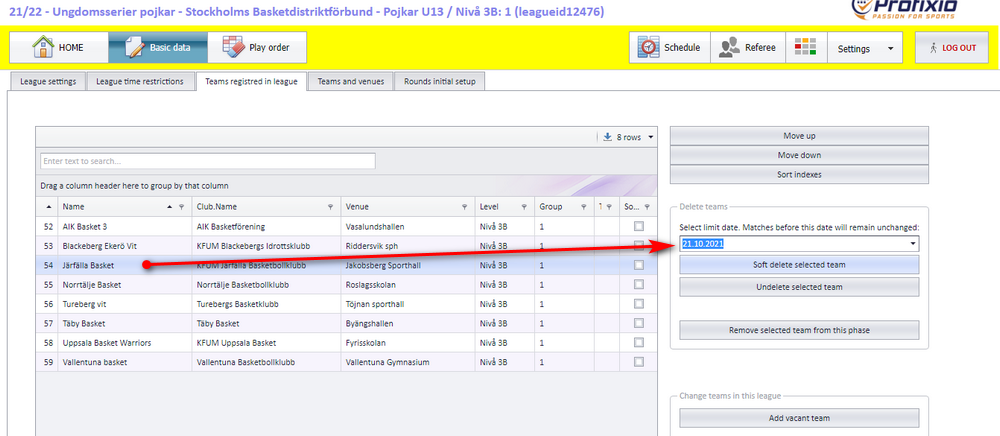Open the Schedule view
1000x436 pixels.
(670, 48)
